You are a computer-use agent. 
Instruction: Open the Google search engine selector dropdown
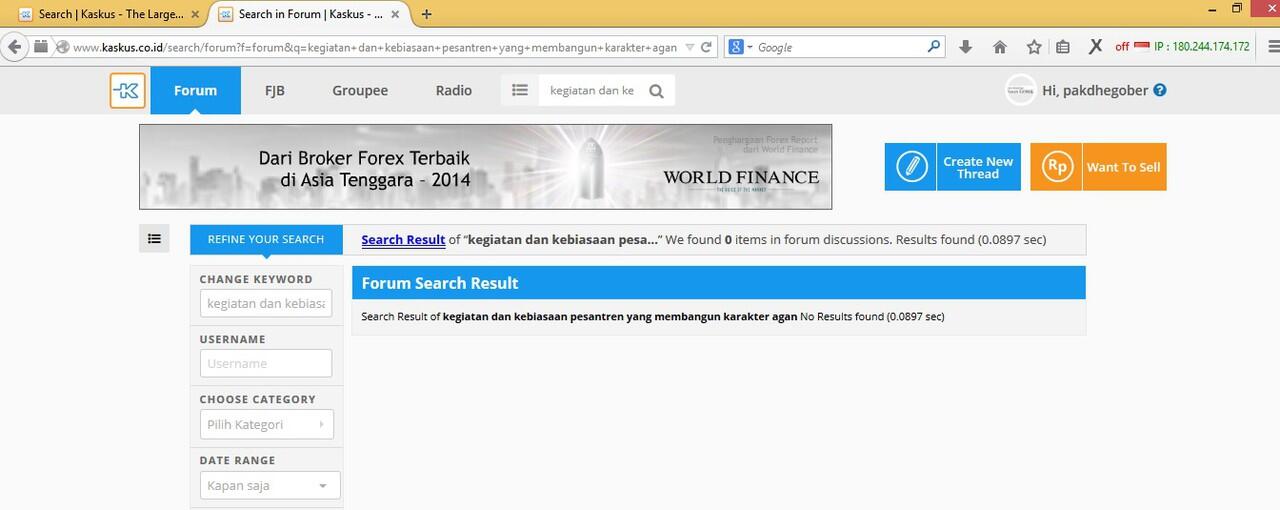[740, 47]
